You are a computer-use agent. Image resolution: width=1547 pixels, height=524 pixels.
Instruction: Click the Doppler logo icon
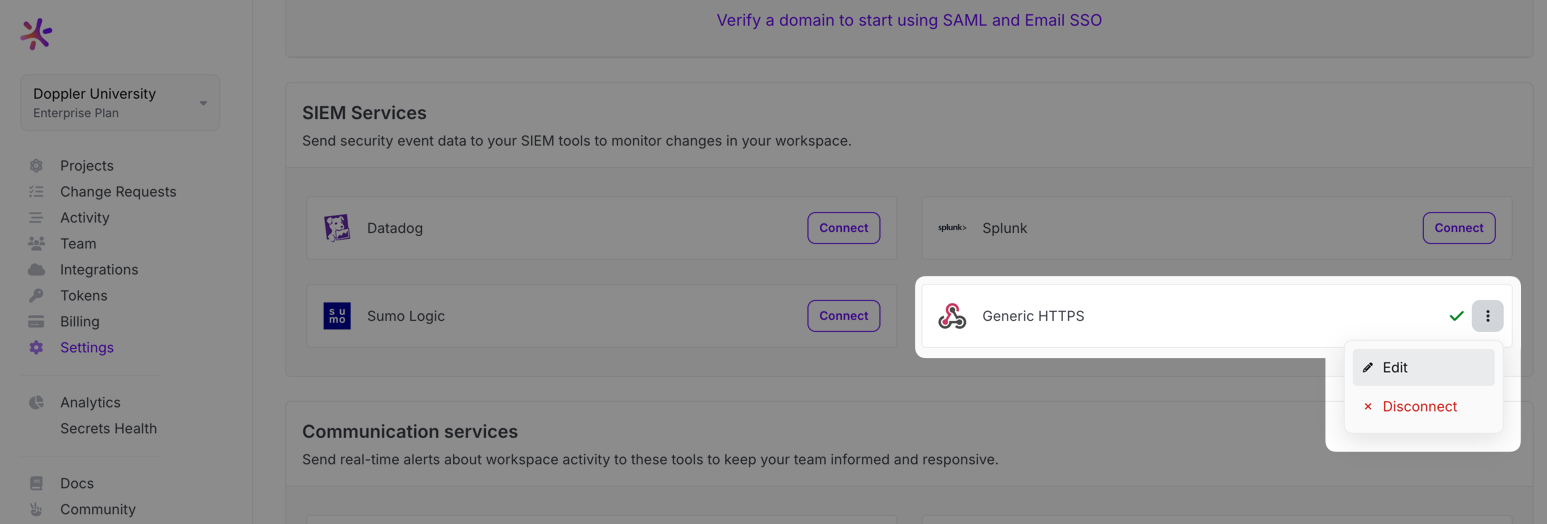point(36,34)
